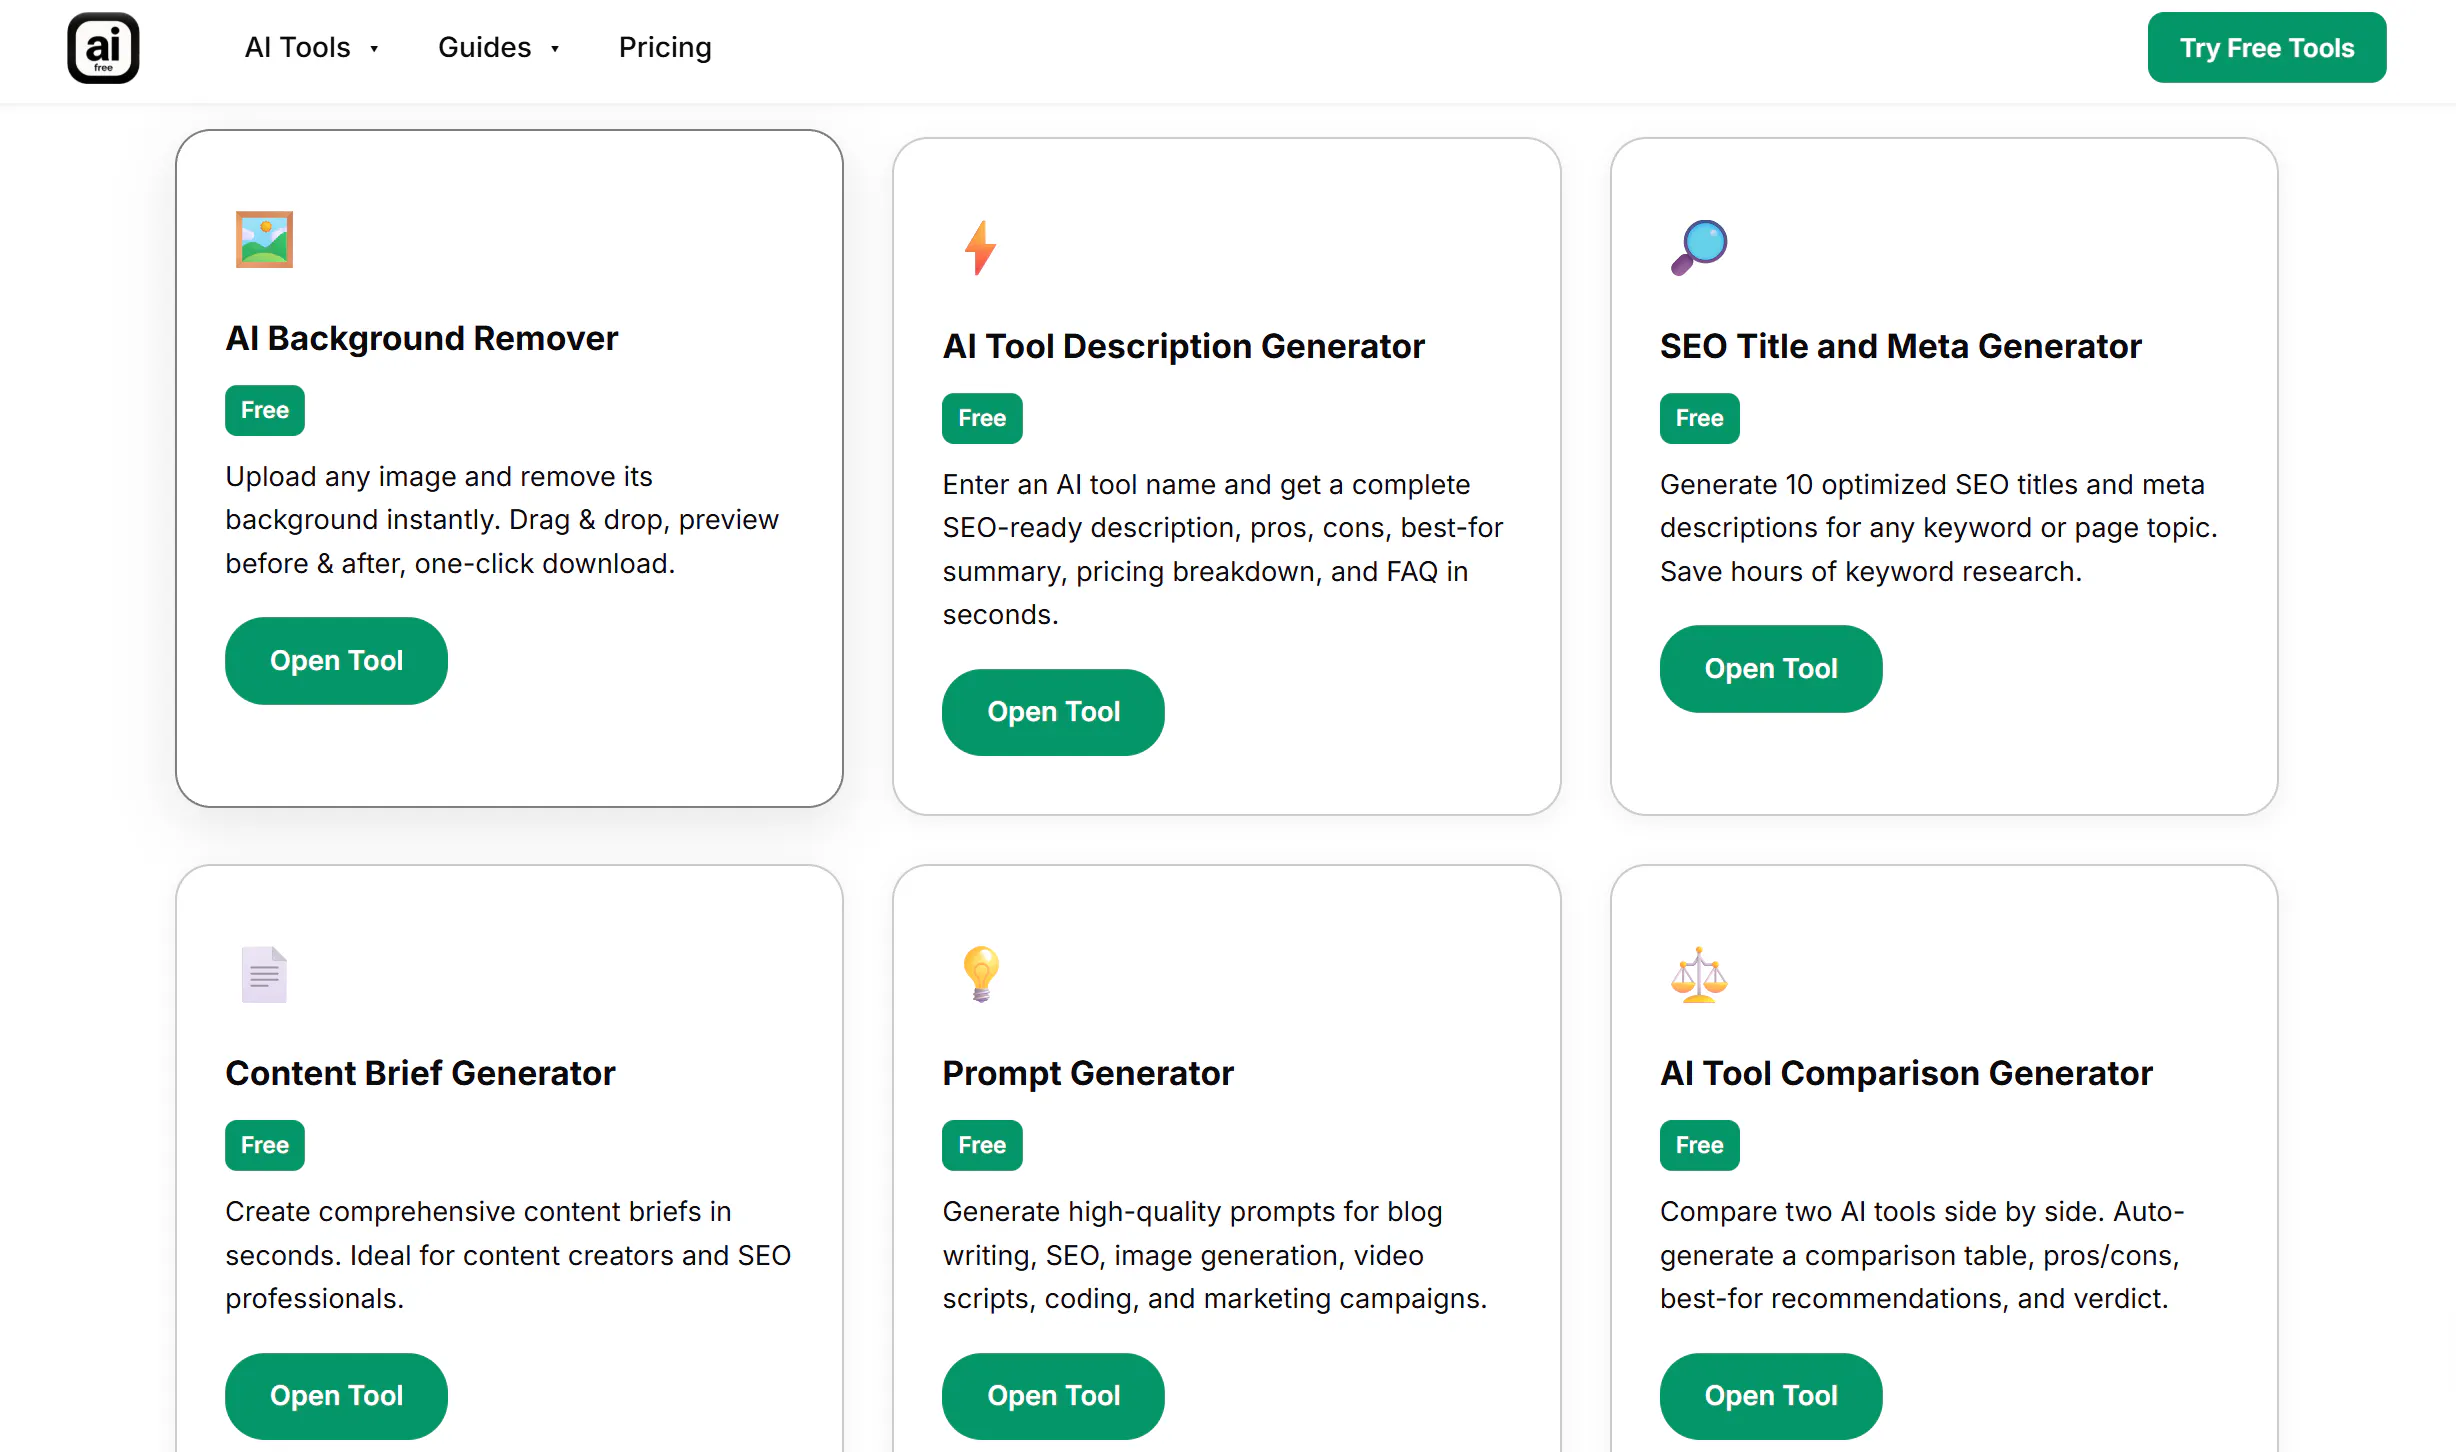Open the AI Tool Comparison Generator tool
Screen dimensions: 2456x1452
pos(1771,1396)
